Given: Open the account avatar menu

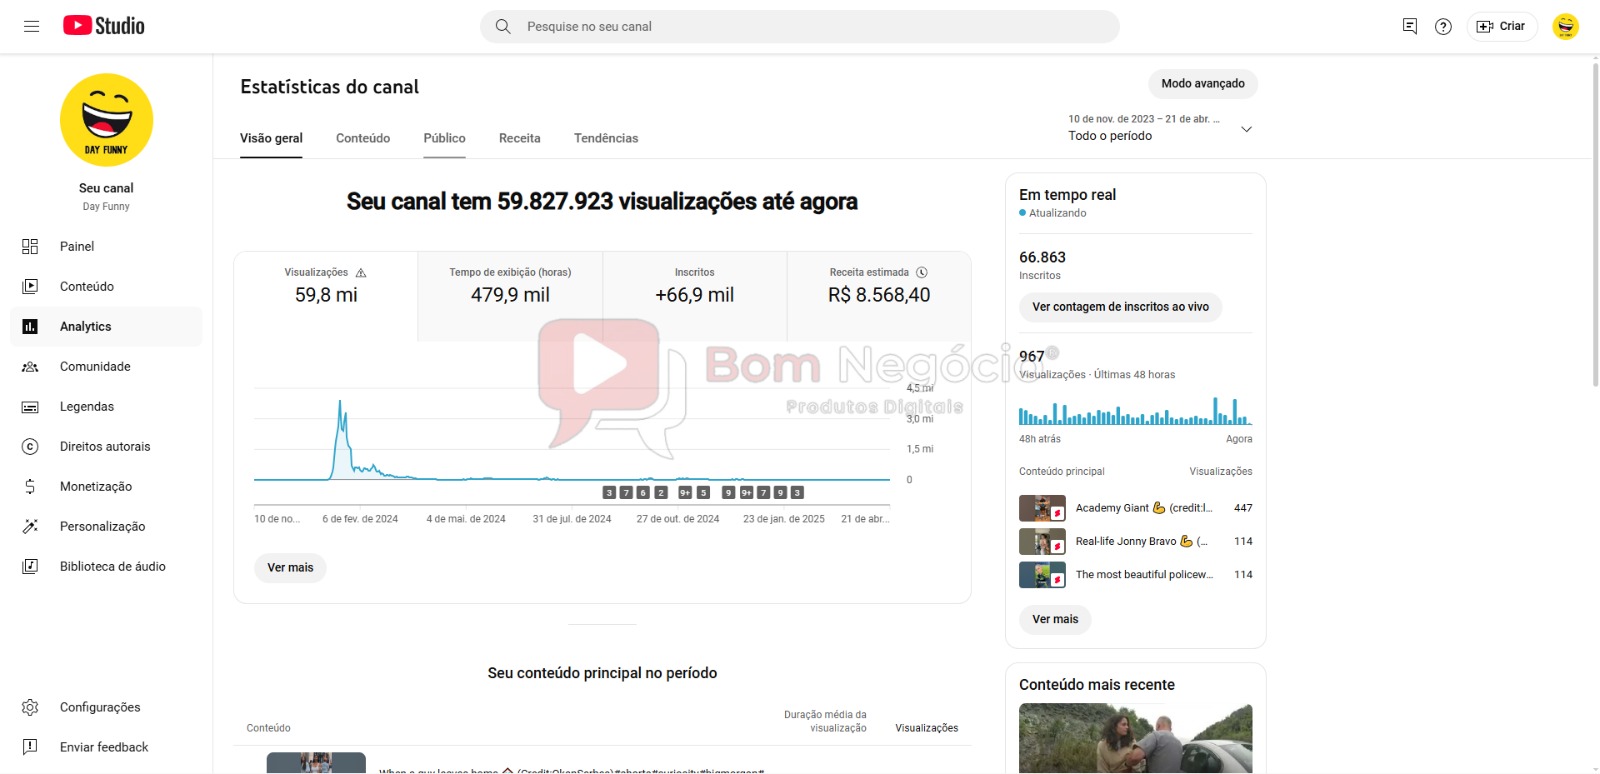Looking at the screenshot, I should (x=1565, y=27).
